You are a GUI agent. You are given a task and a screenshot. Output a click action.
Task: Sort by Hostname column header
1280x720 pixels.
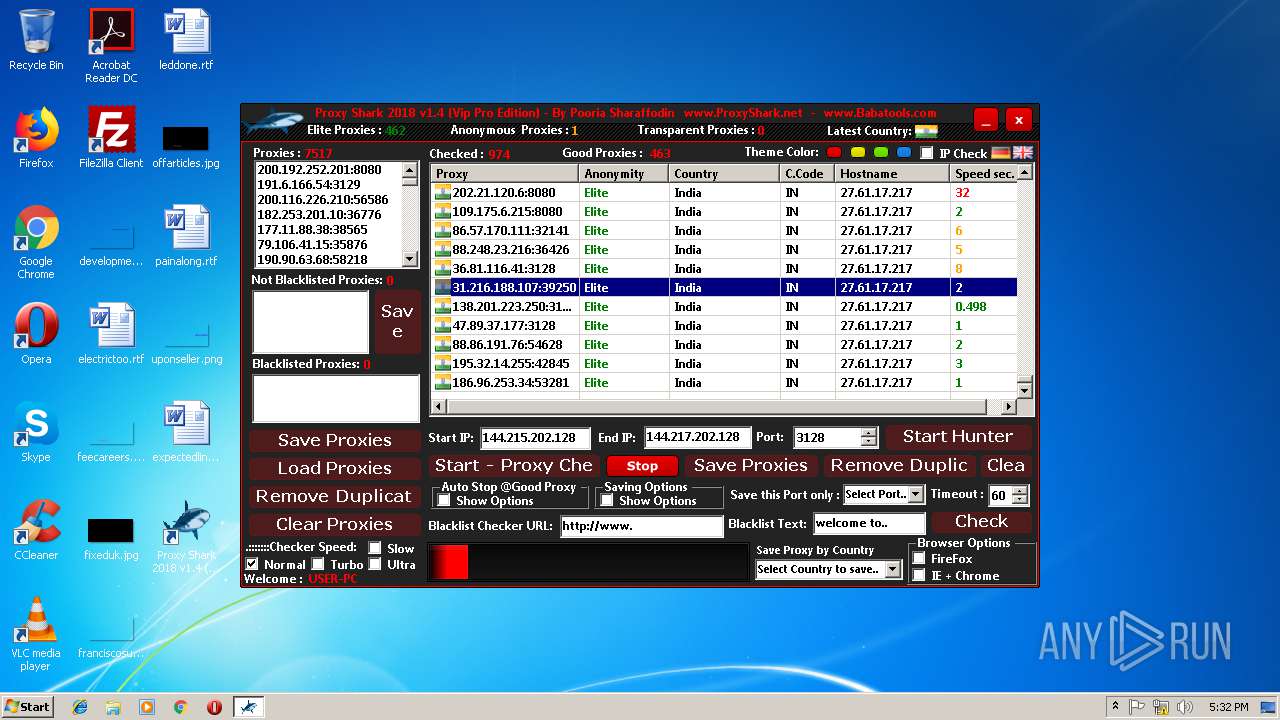(x=892, y=174)
